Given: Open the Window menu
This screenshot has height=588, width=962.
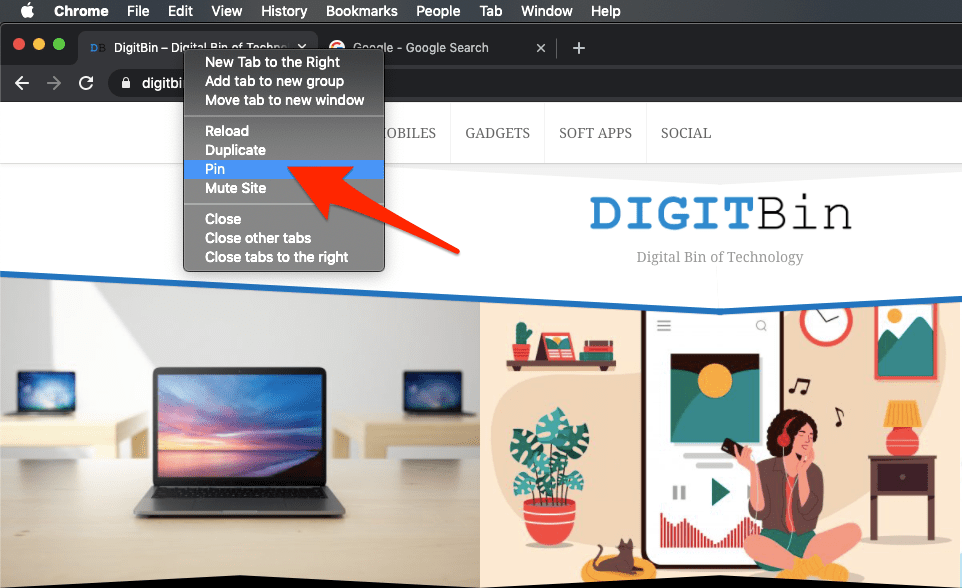Looking at the screenshot, I should [547, 11].
